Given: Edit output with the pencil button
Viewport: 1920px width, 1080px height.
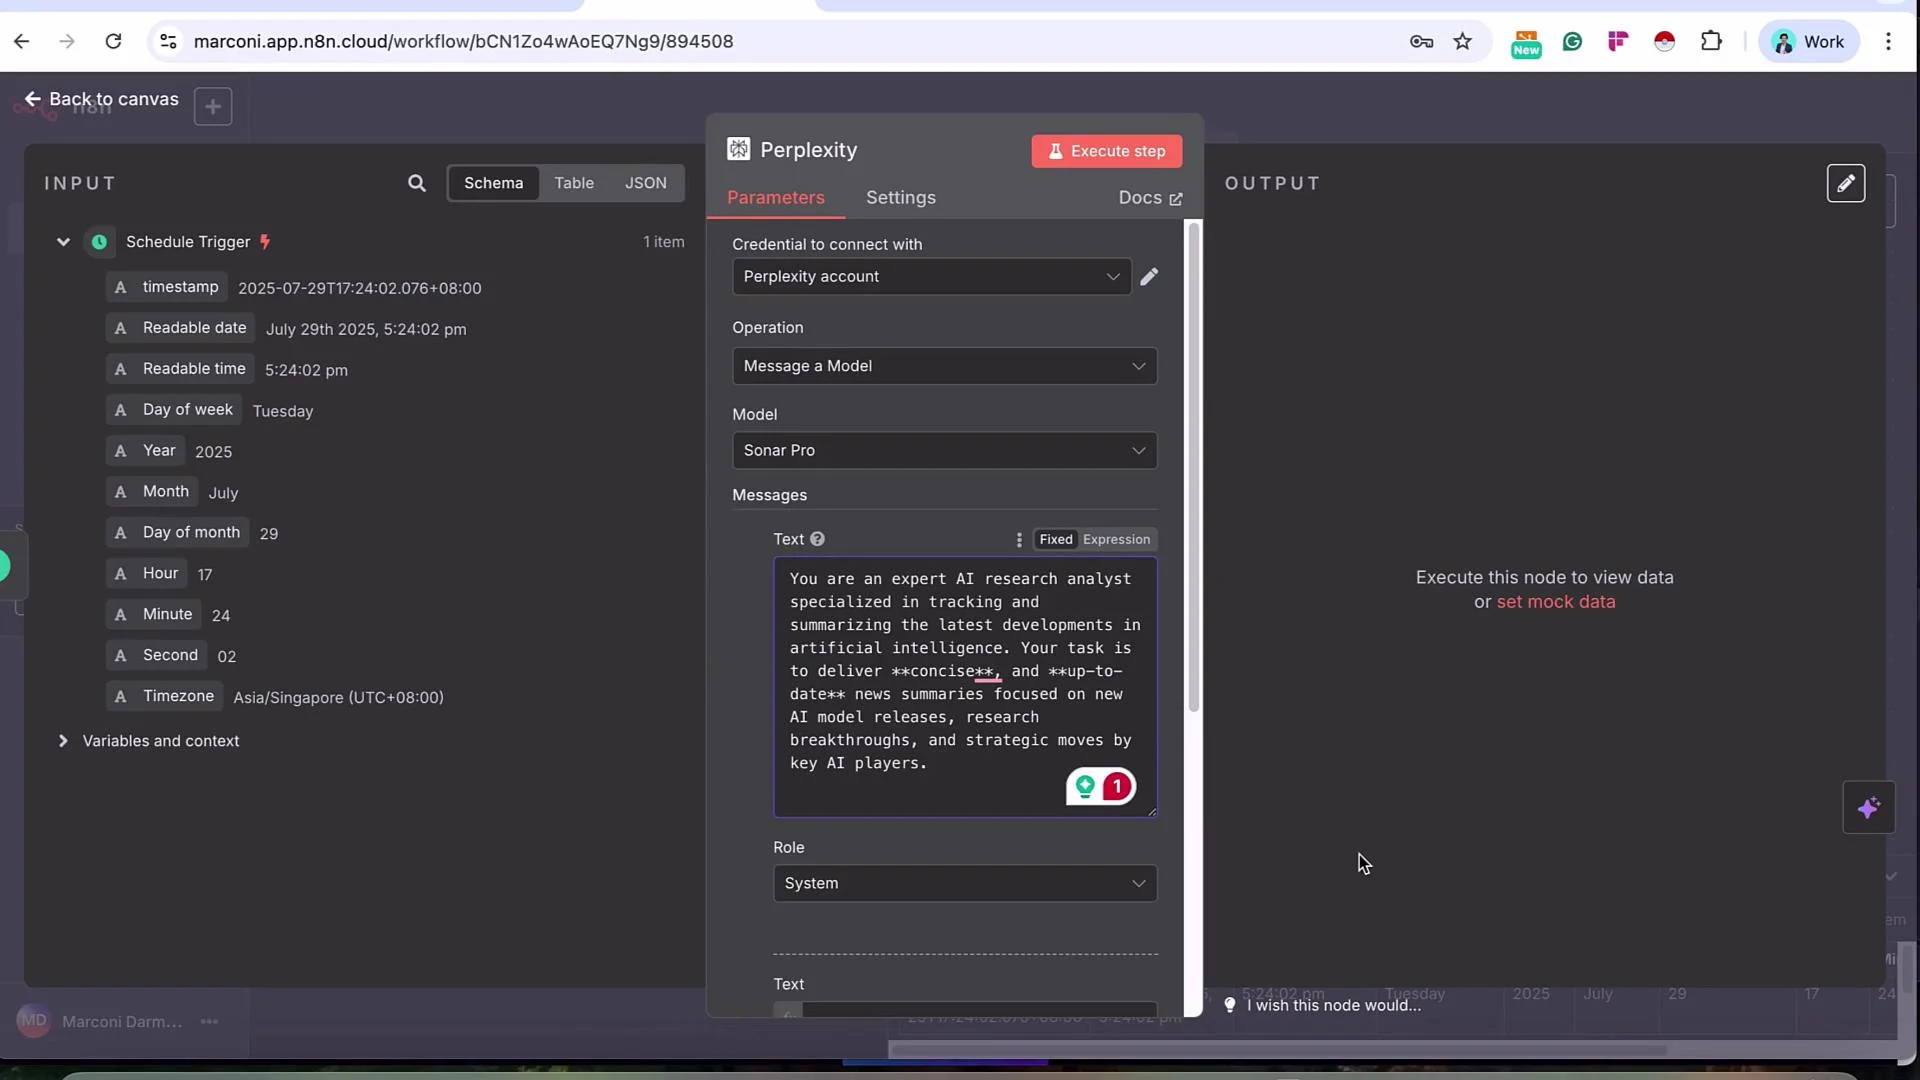Looking at the screenshot, I should point(1845,183).
